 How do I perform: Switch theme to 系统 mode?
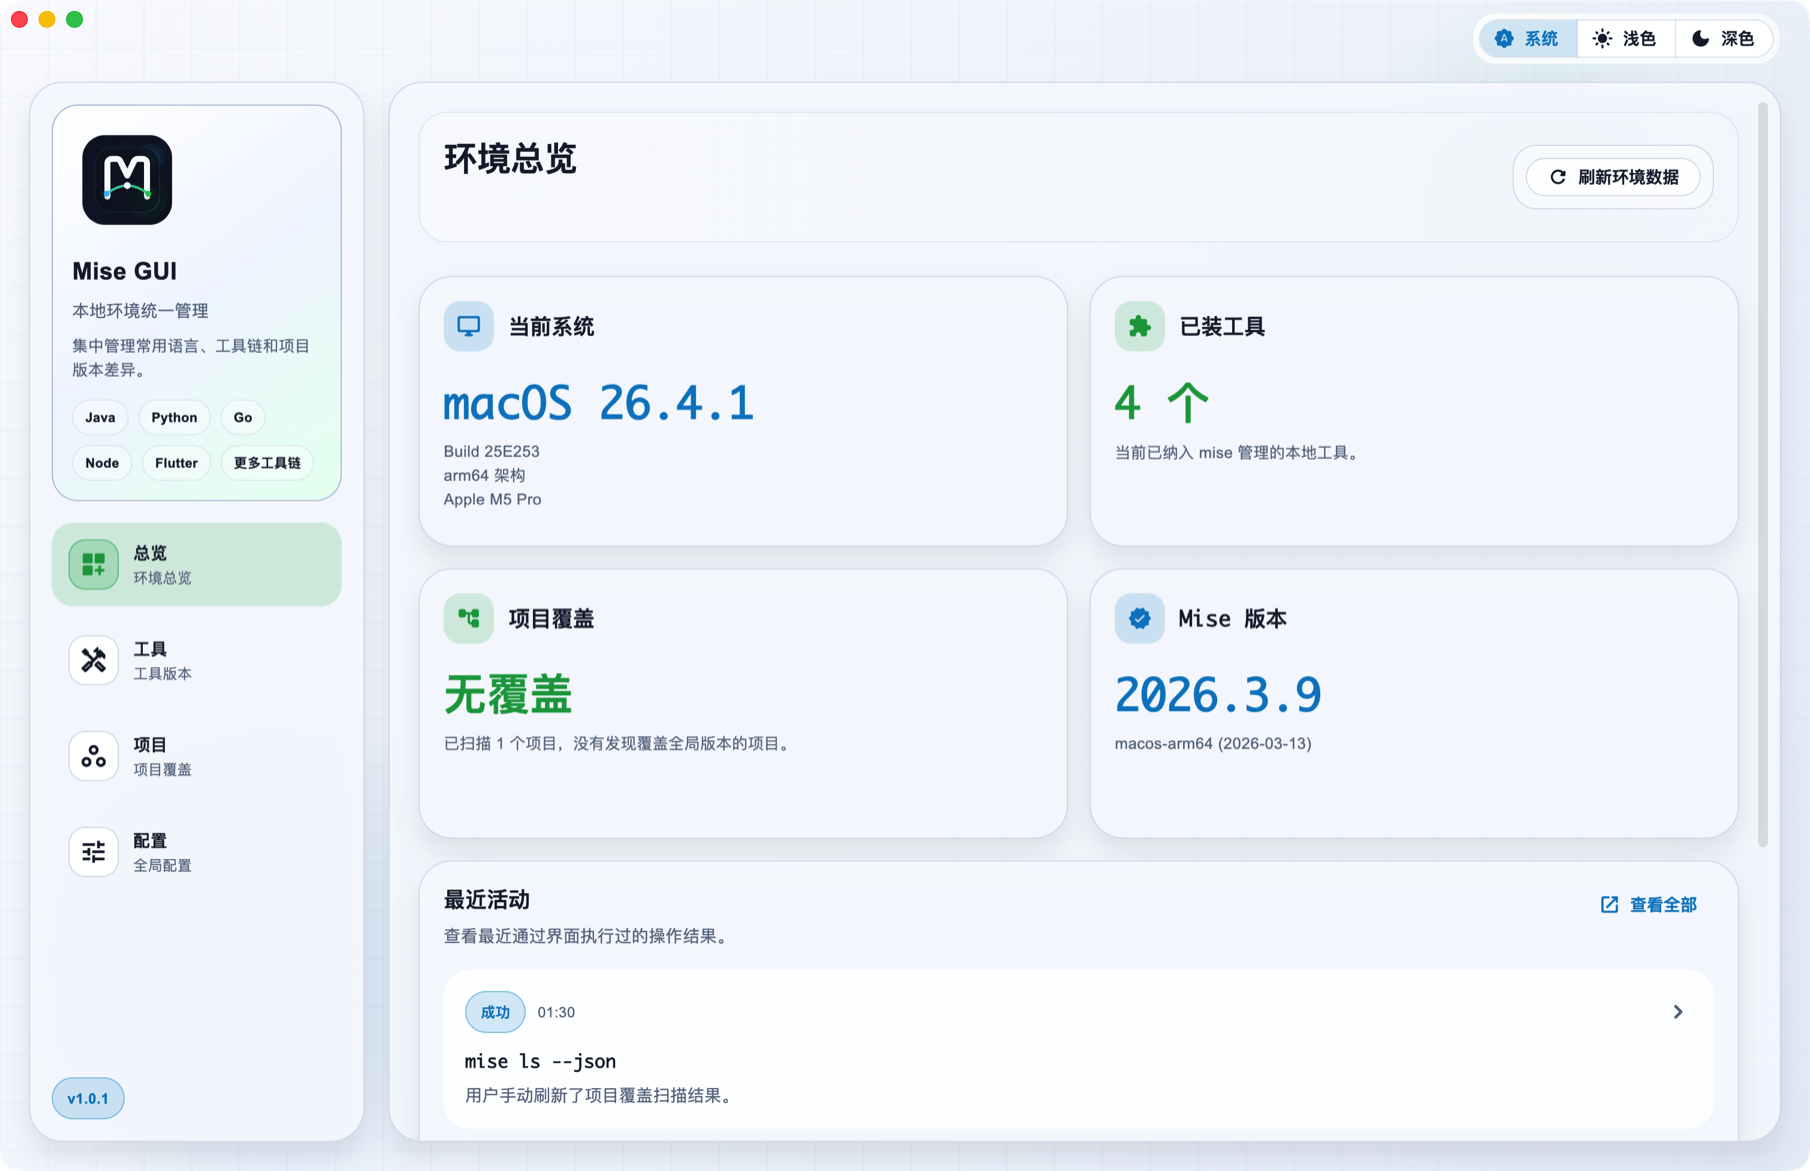click(x=1528, y=39)
